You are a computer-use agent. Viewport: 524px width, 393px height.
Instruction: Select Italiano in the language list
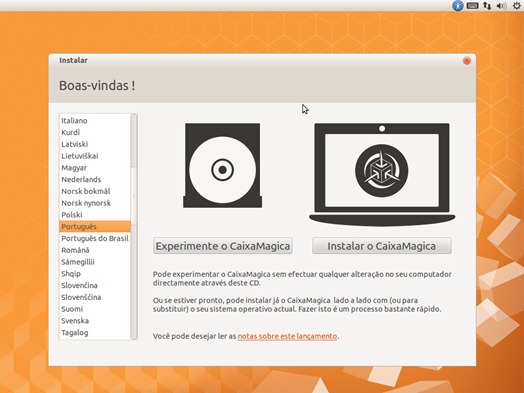95,121
